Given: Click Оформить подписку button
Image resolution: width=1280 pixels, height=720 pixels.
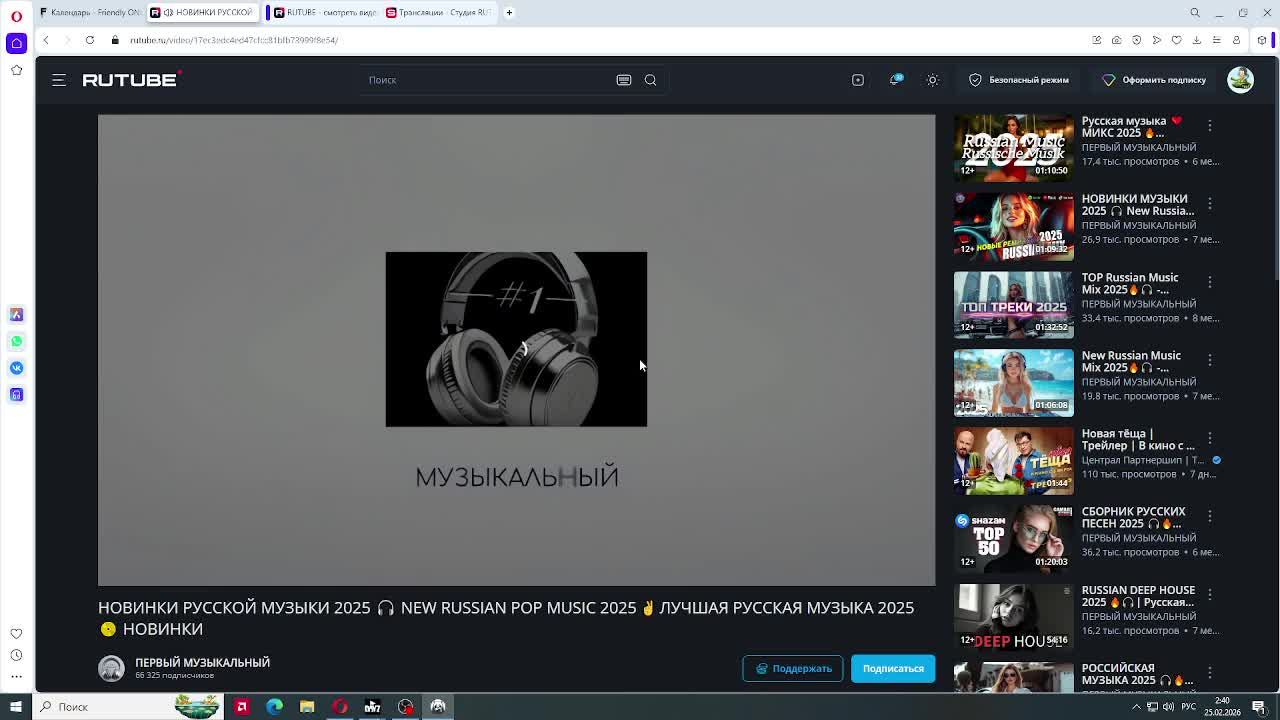Looking at the screenshot, I should (x=1154, y=80).
